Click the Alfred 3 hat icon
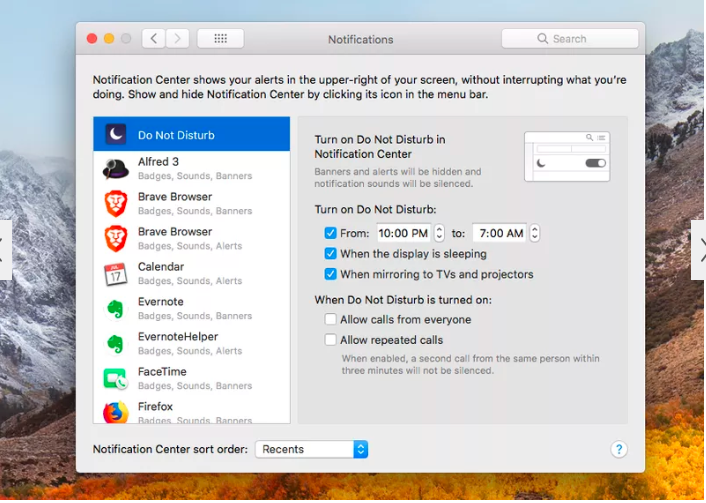Viewport: 706px width, 503px height. click(116, 169)
